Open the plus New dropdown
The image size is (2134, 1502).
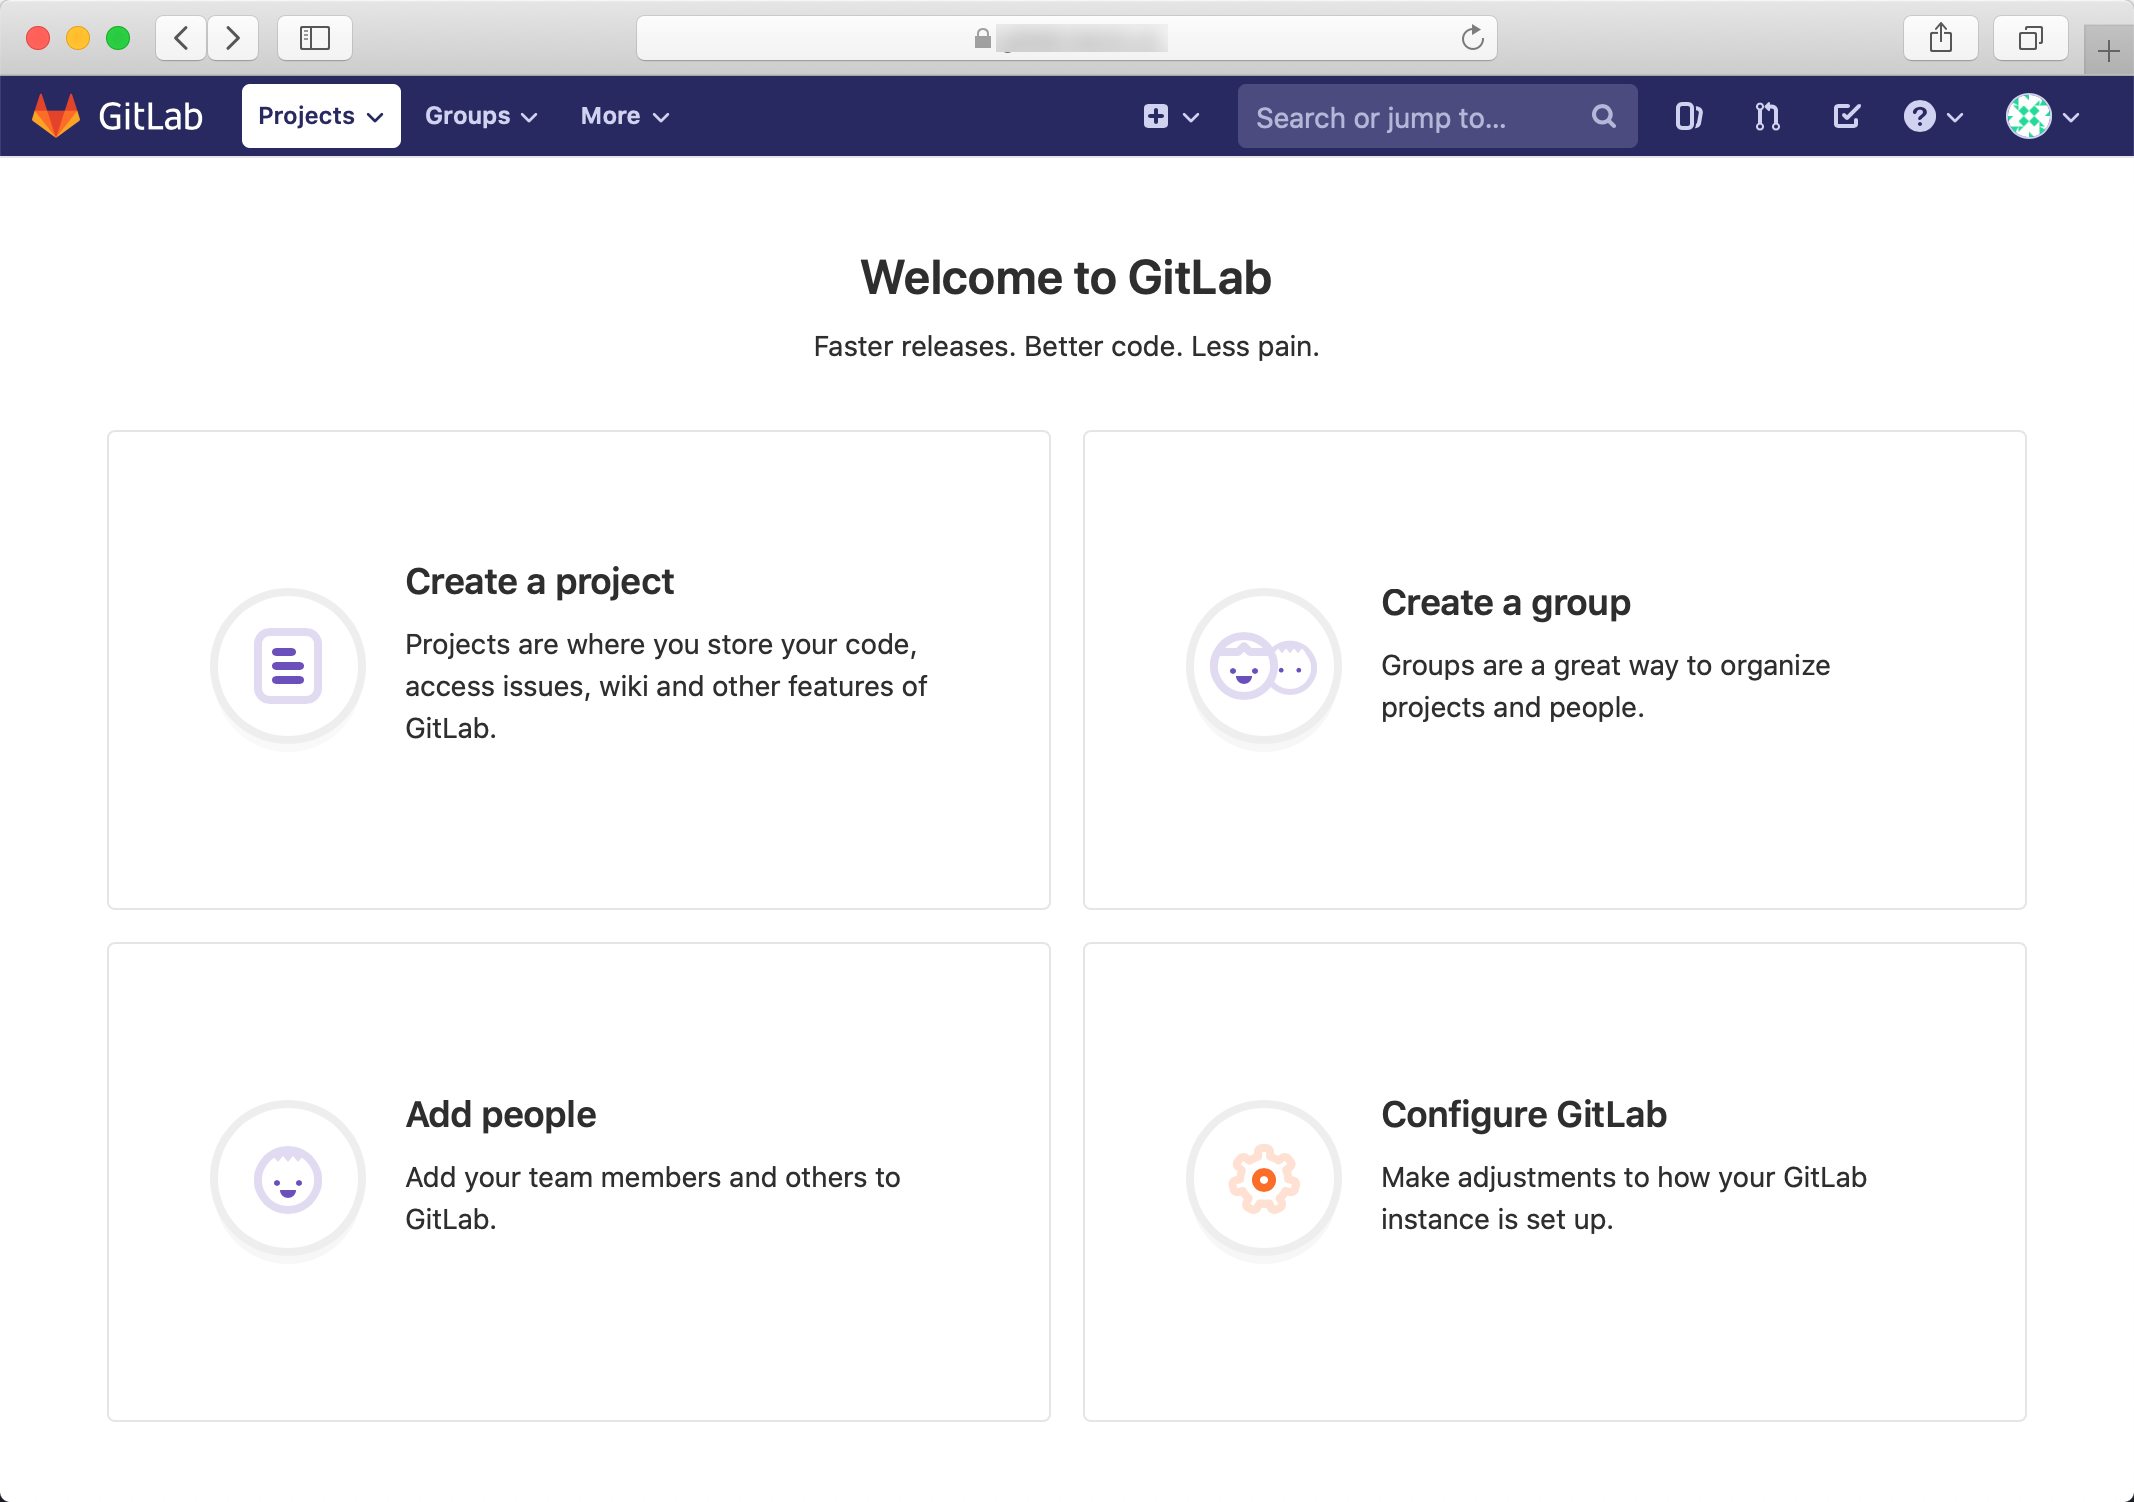[1170, 117]
